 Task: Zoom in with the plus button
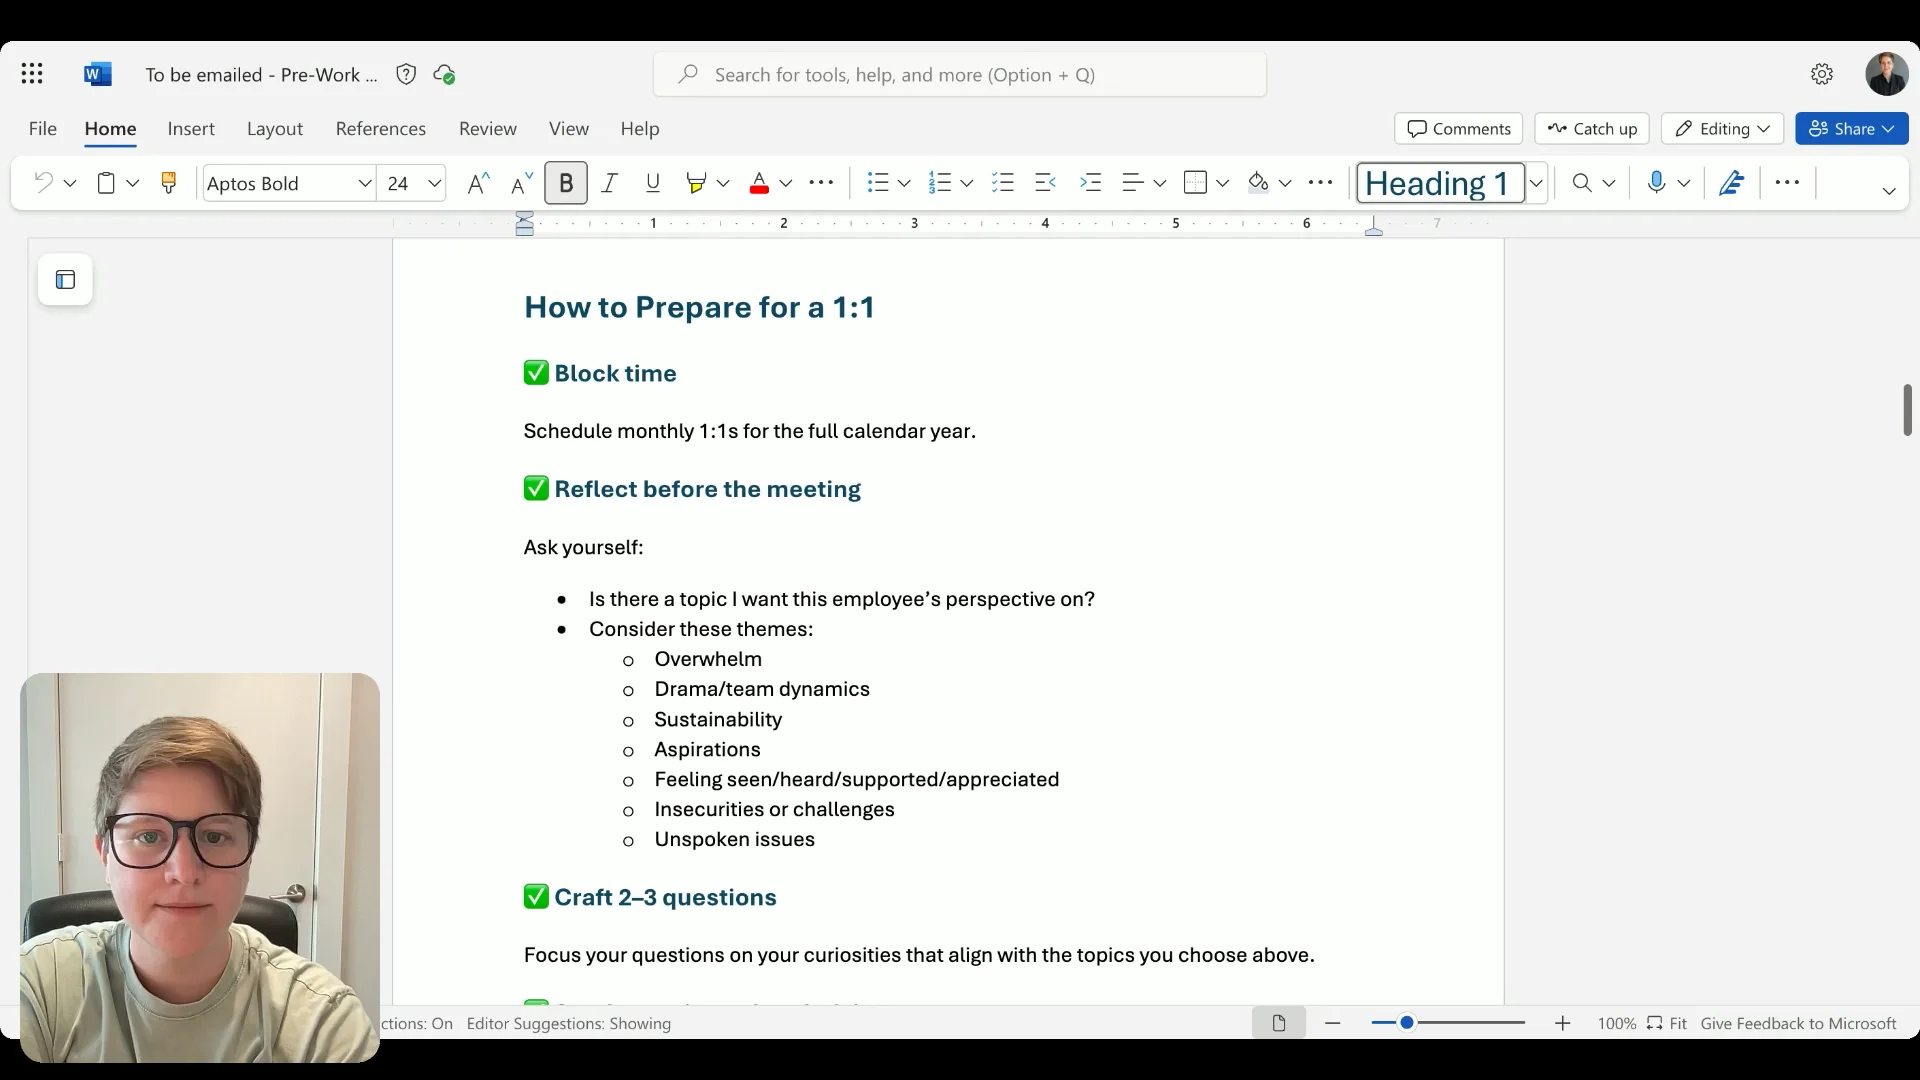(x=1563, y=1023)
